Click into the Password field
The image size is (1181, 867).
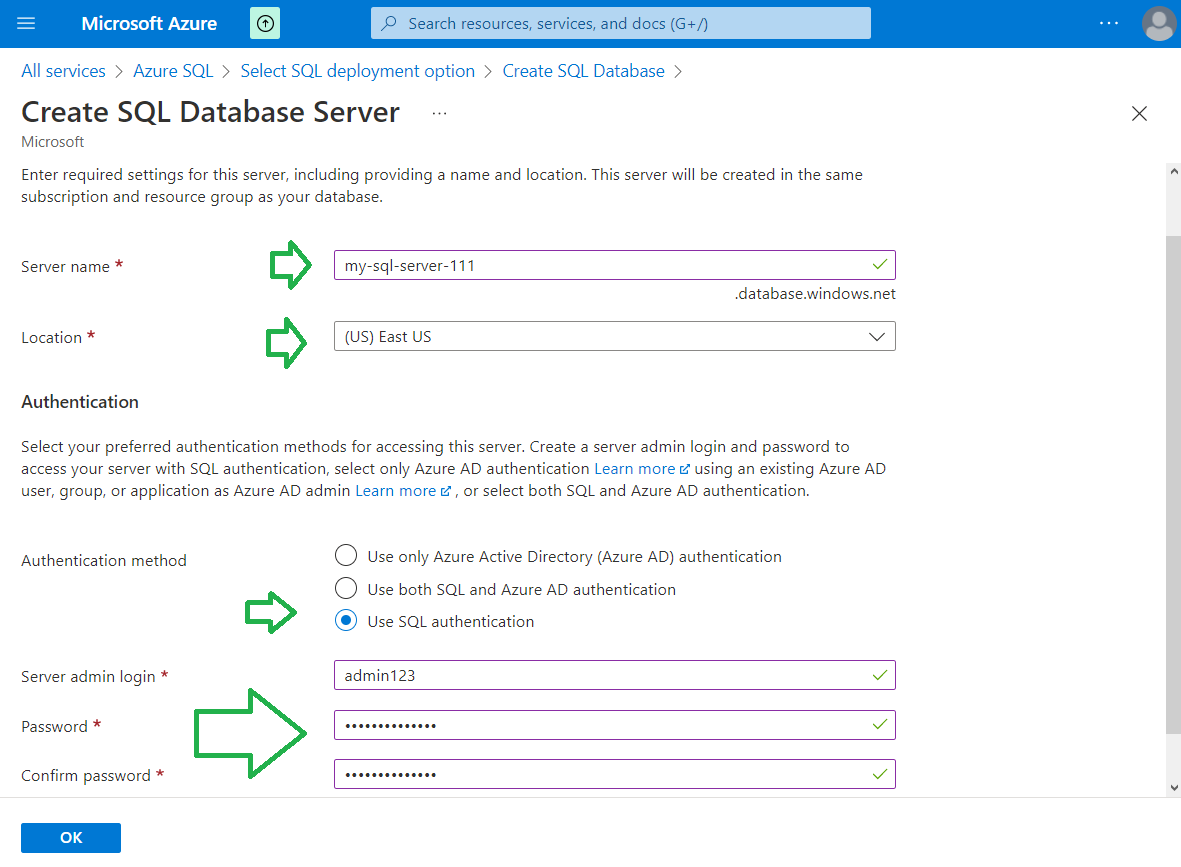click(x=615, y=725)
